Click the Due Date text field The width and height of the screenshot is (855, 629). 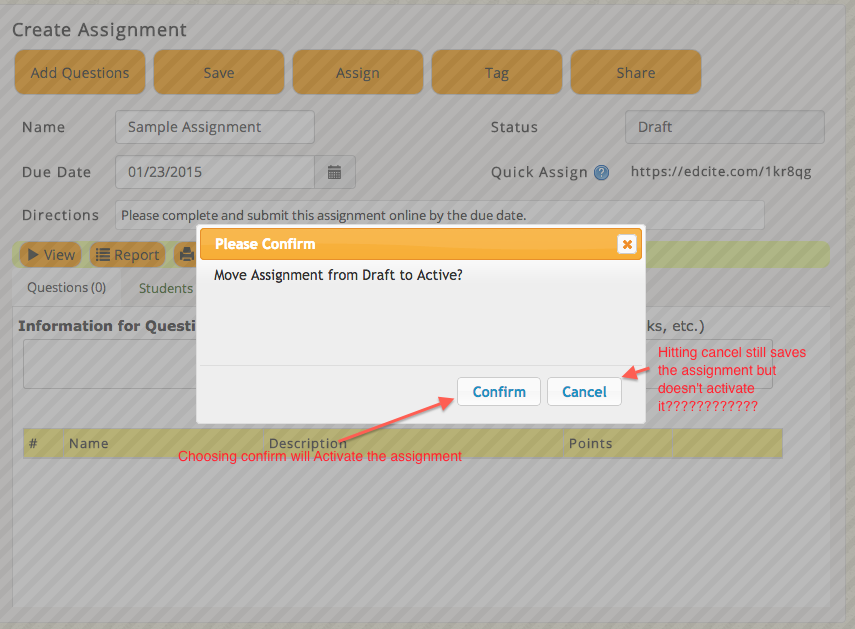pyautogui.click(x=214, y=172)
